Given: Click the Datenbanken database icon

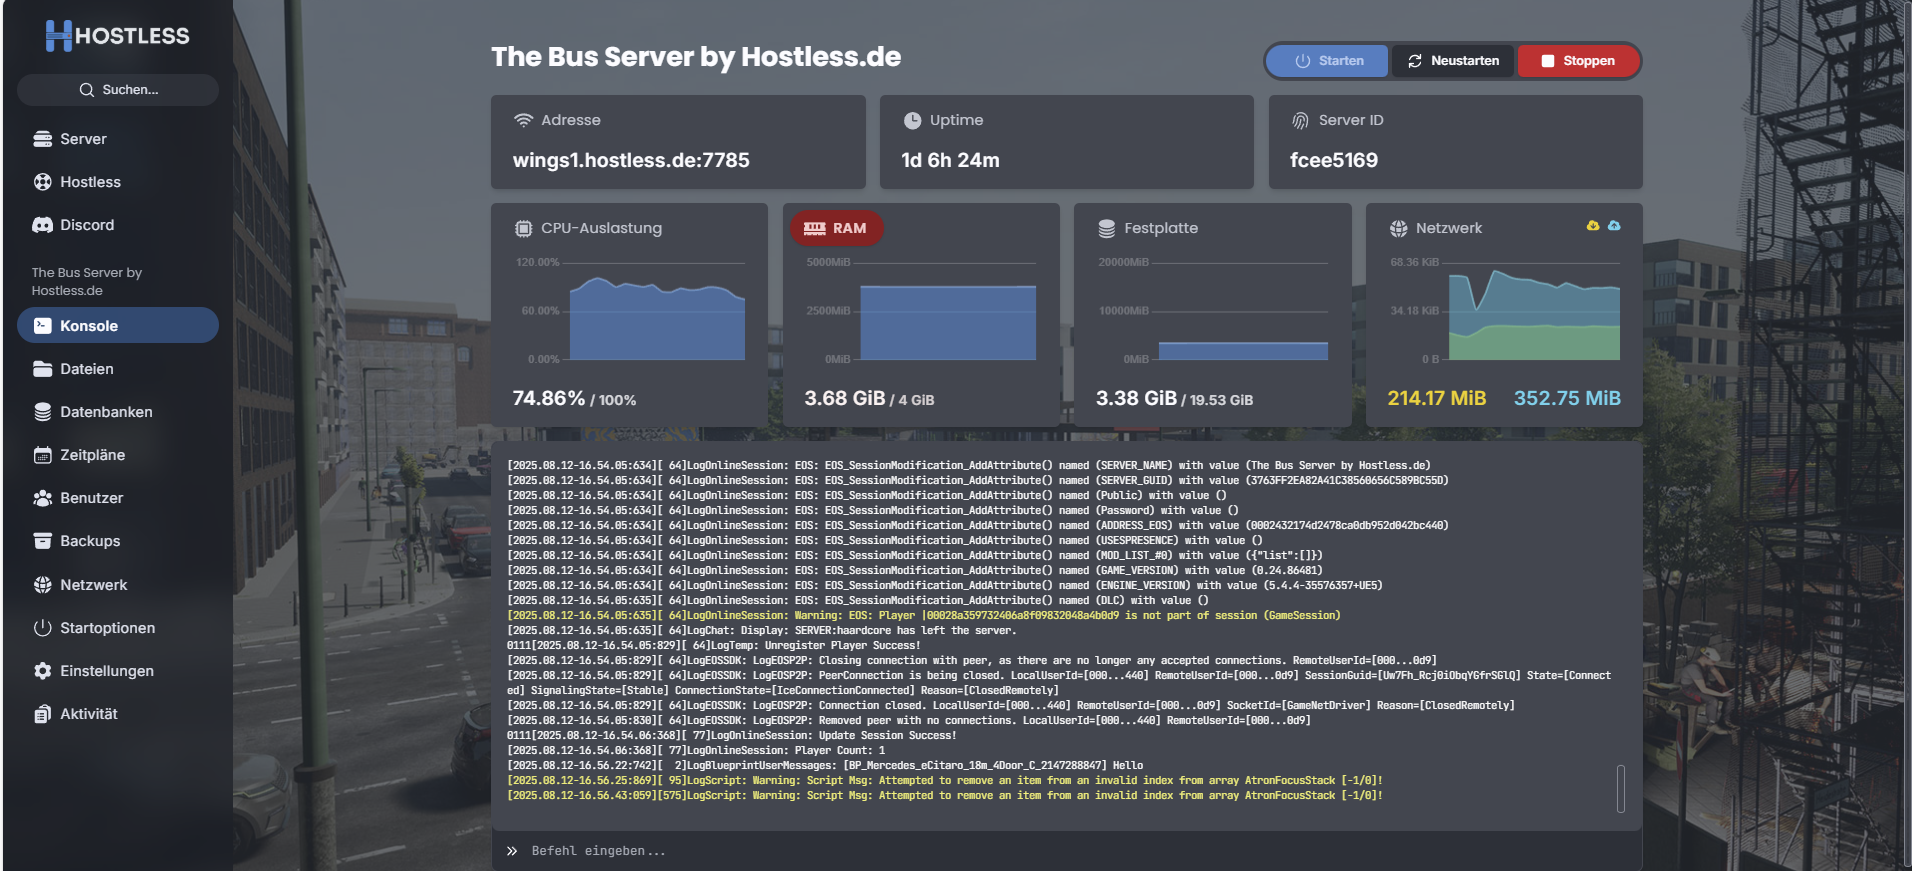Looking at the screenshot, I should 43,412.
